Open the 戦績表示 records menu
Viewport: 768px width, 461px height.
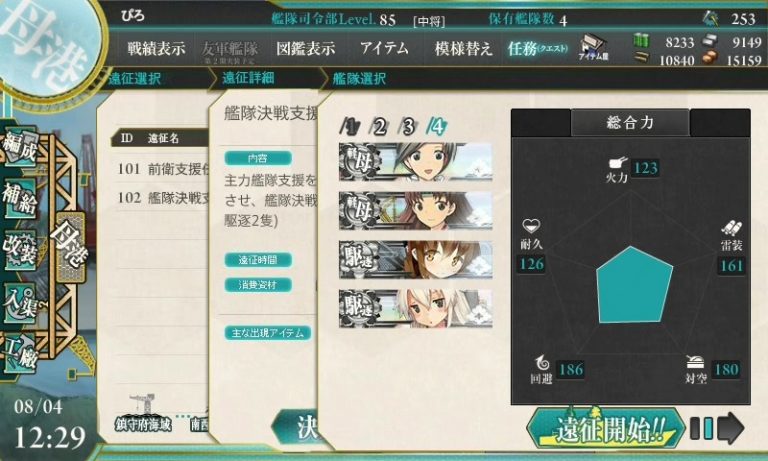click(156, 49)
